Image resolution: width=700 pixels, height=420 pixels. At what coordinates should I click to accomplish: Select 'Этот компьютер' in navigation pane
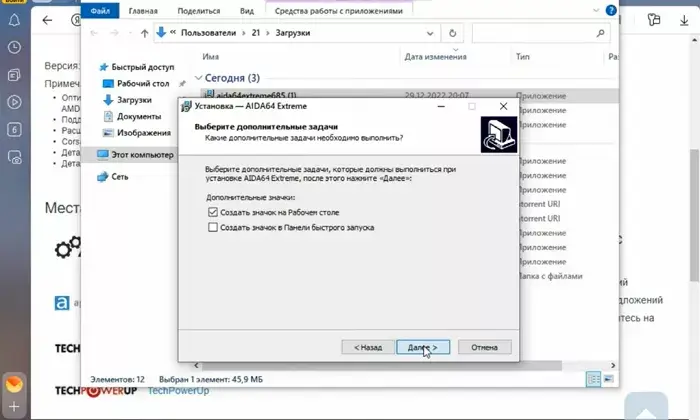[x=140, y=155]
